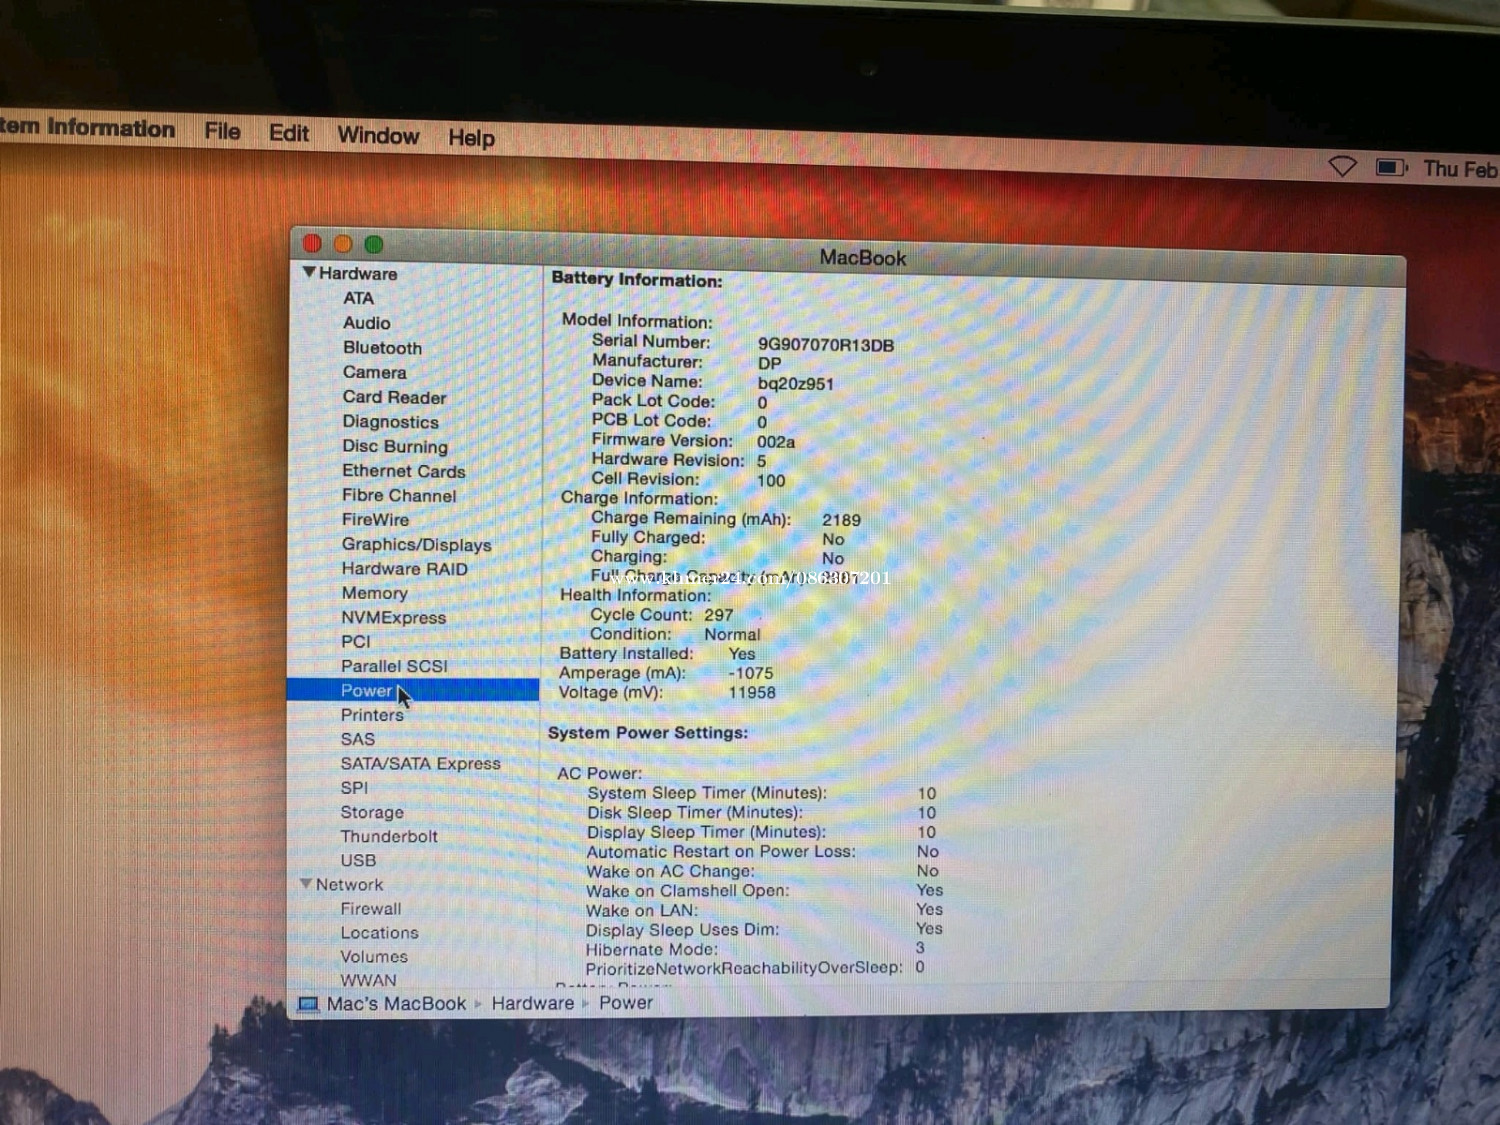
Task: Click the computer icon beside Mac's MacBook
Action: pos(308,1003)
